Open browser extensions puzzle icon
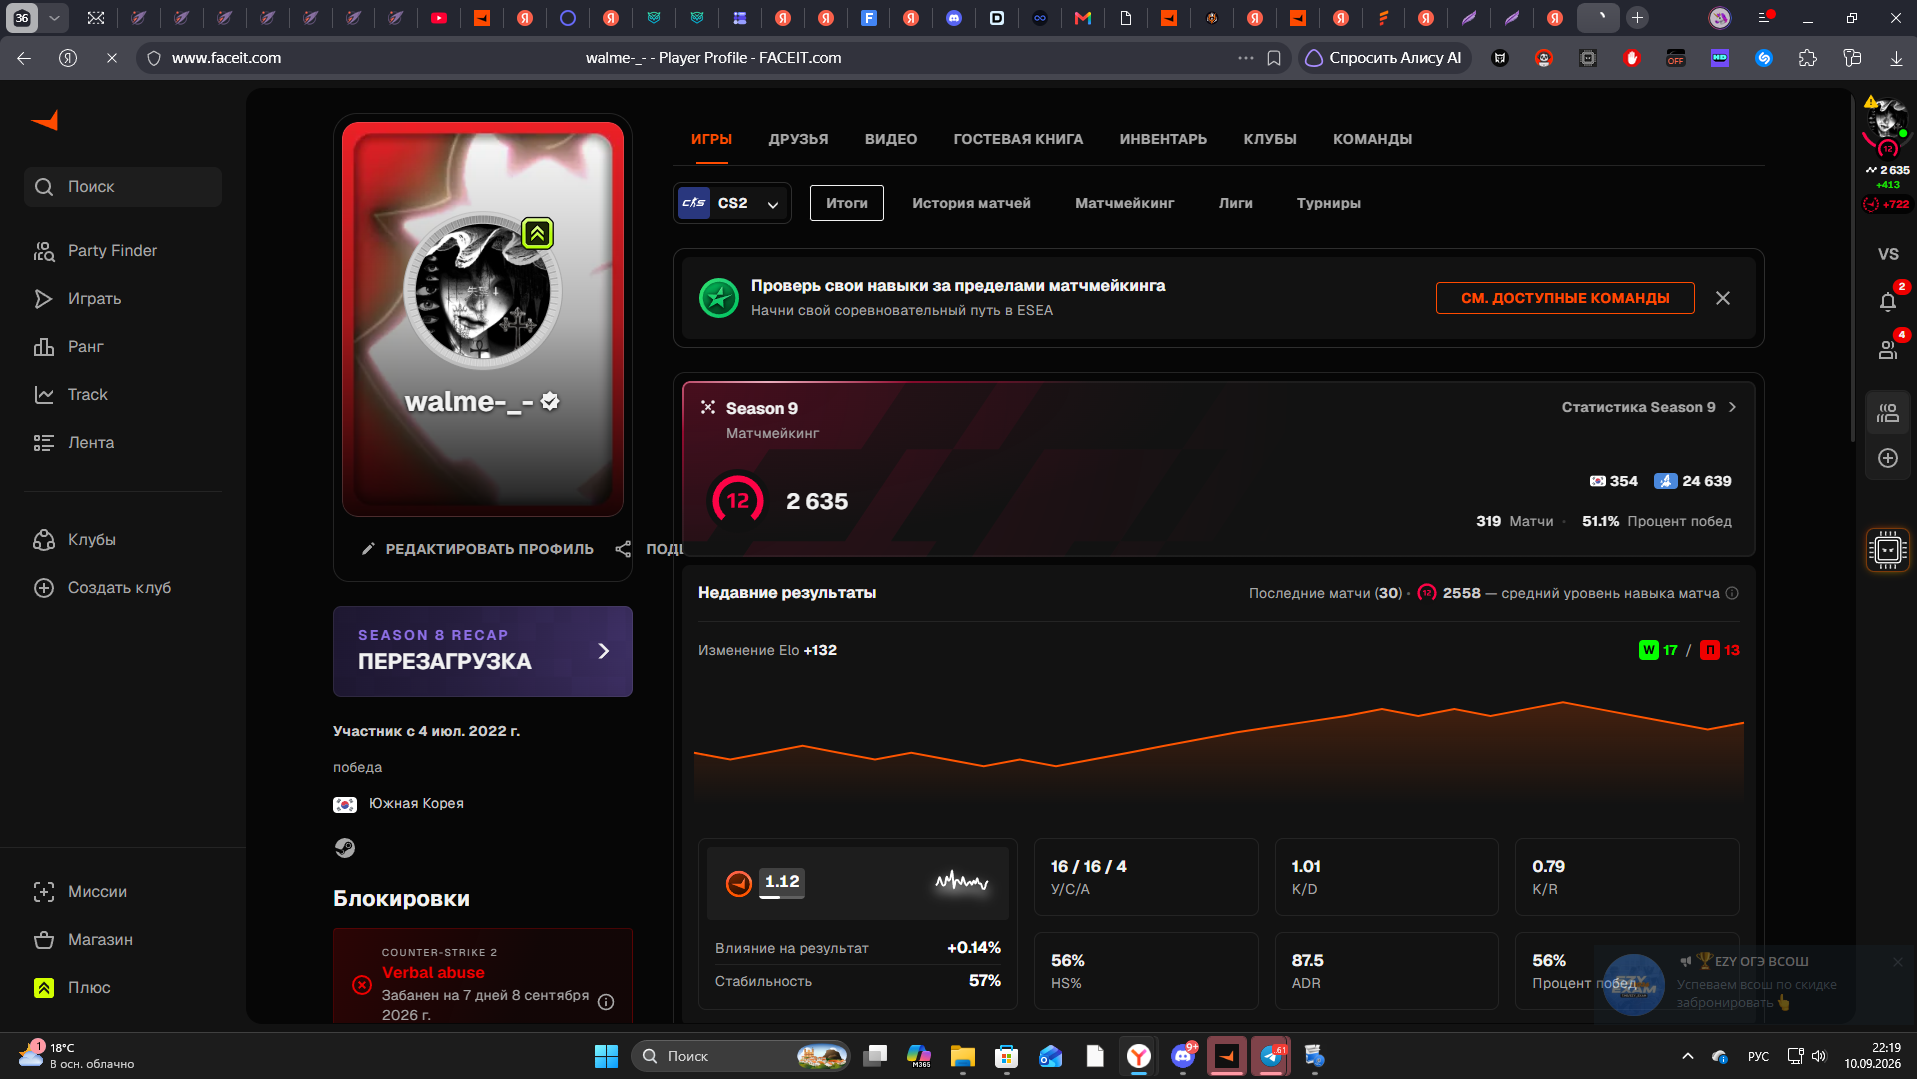 point(1808,58)
